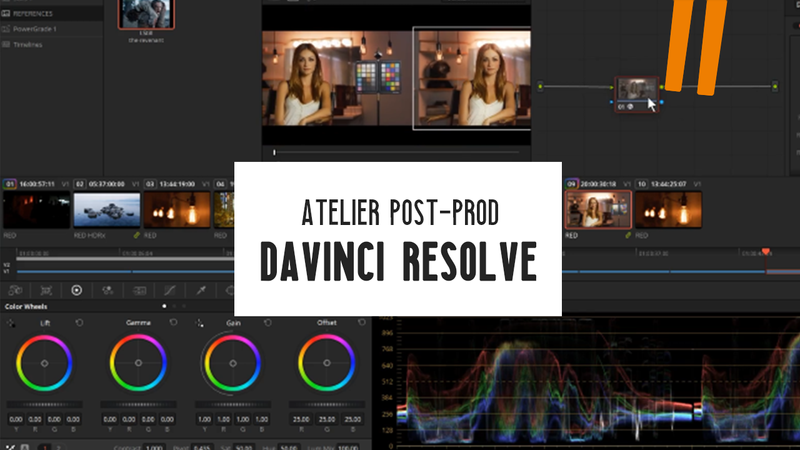Screen dimensions: 800x450
Task: Click Gain Y value field
Action: pos(204,419)
